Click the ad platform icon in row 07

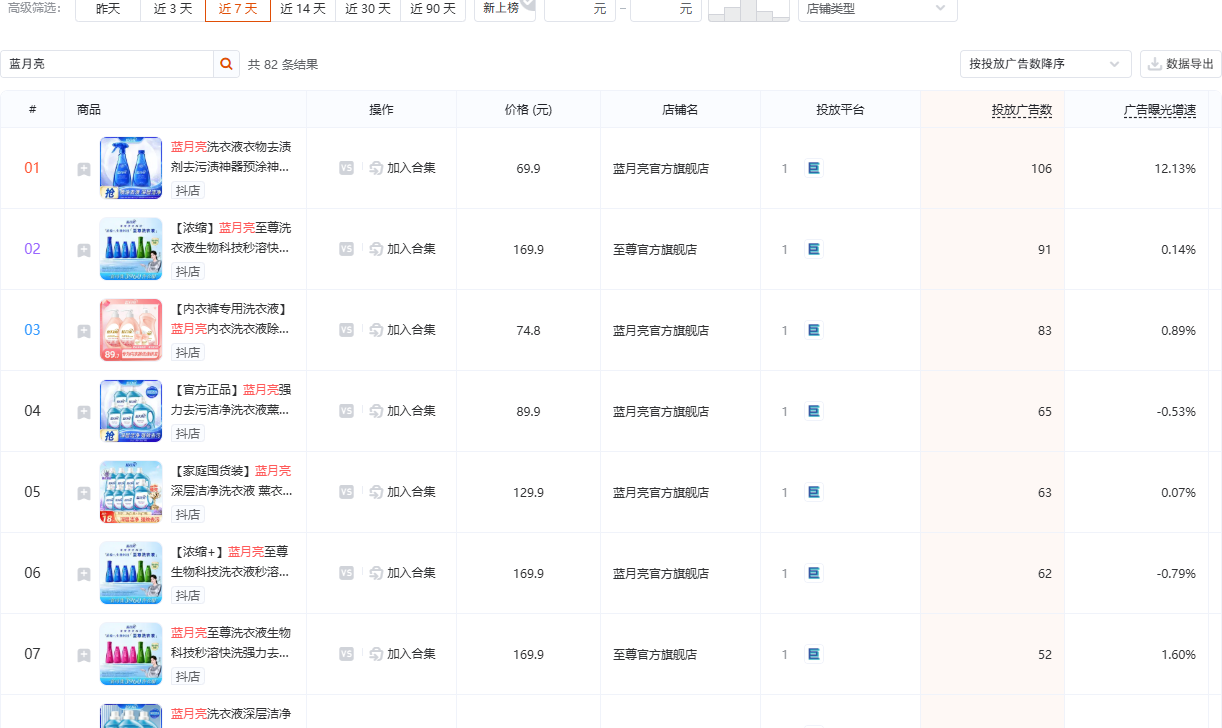click(813, 654)
